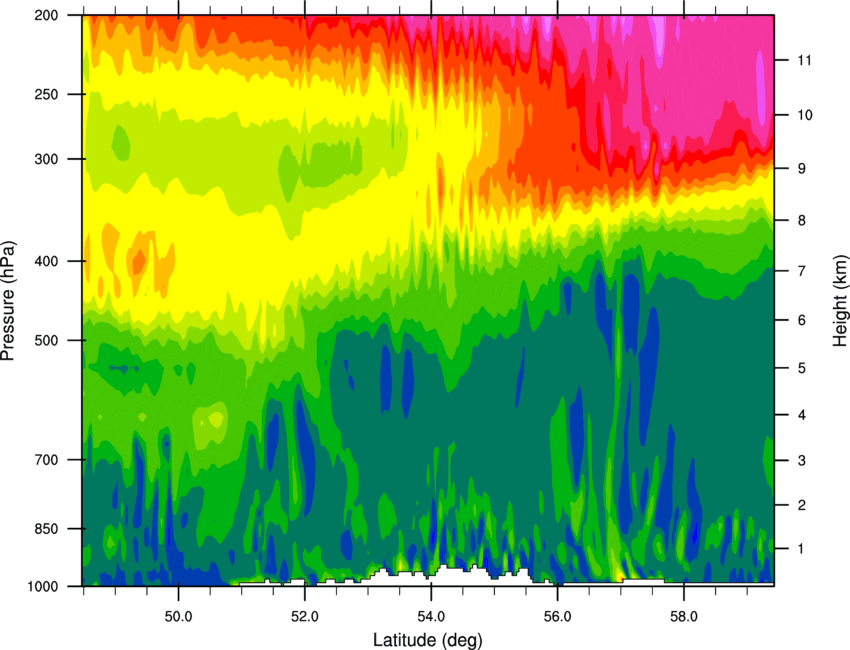
Task: Click the 56.0 latitude tick label
Action: (x=557, y=616)
